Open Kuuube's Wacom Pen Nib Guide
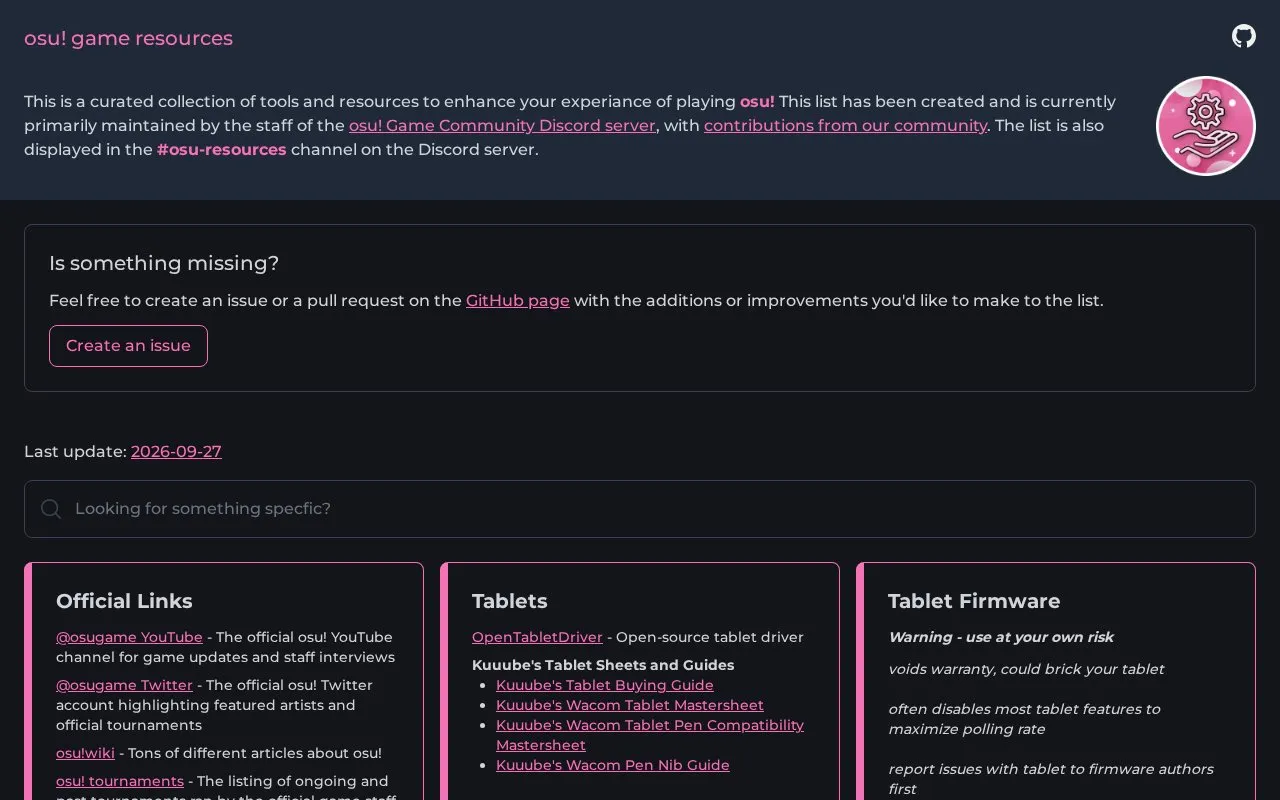This screenshot has height=800, width=1280. (x=613, y=765)
